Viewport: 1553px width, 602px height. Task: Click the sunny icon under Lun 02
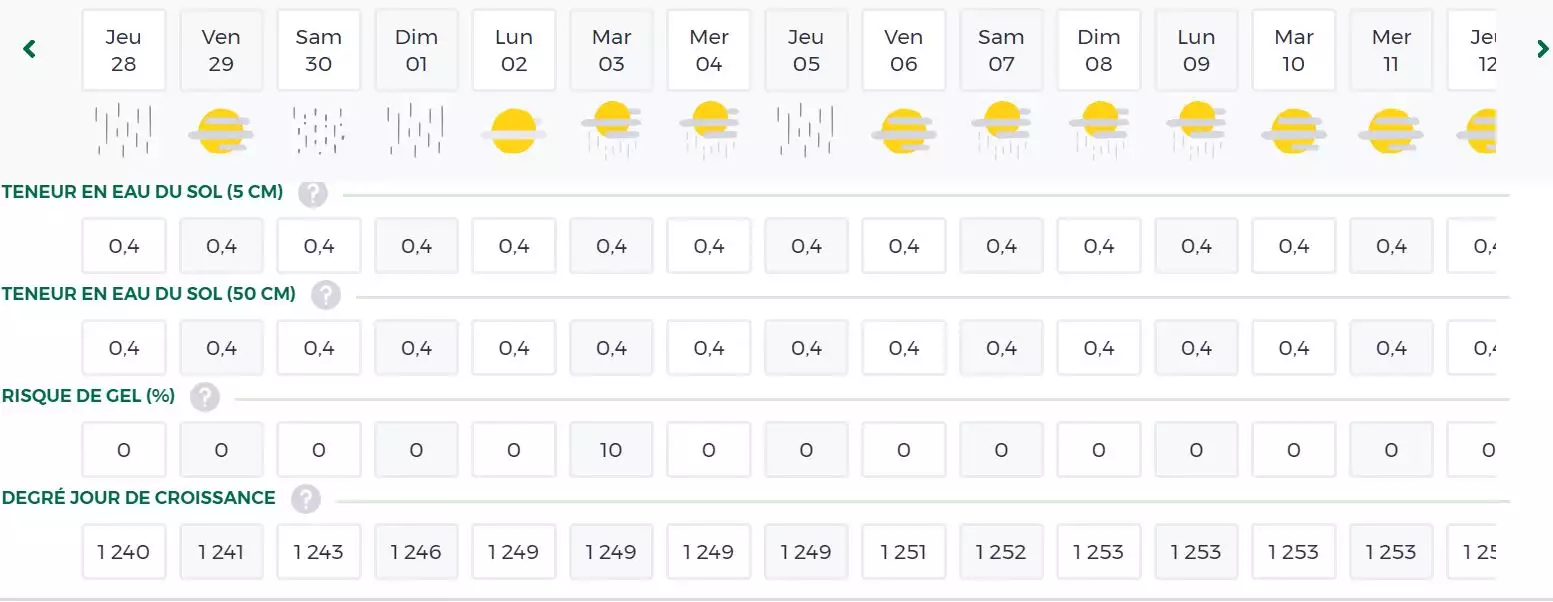pyautogui.click(x=514, y=131)
